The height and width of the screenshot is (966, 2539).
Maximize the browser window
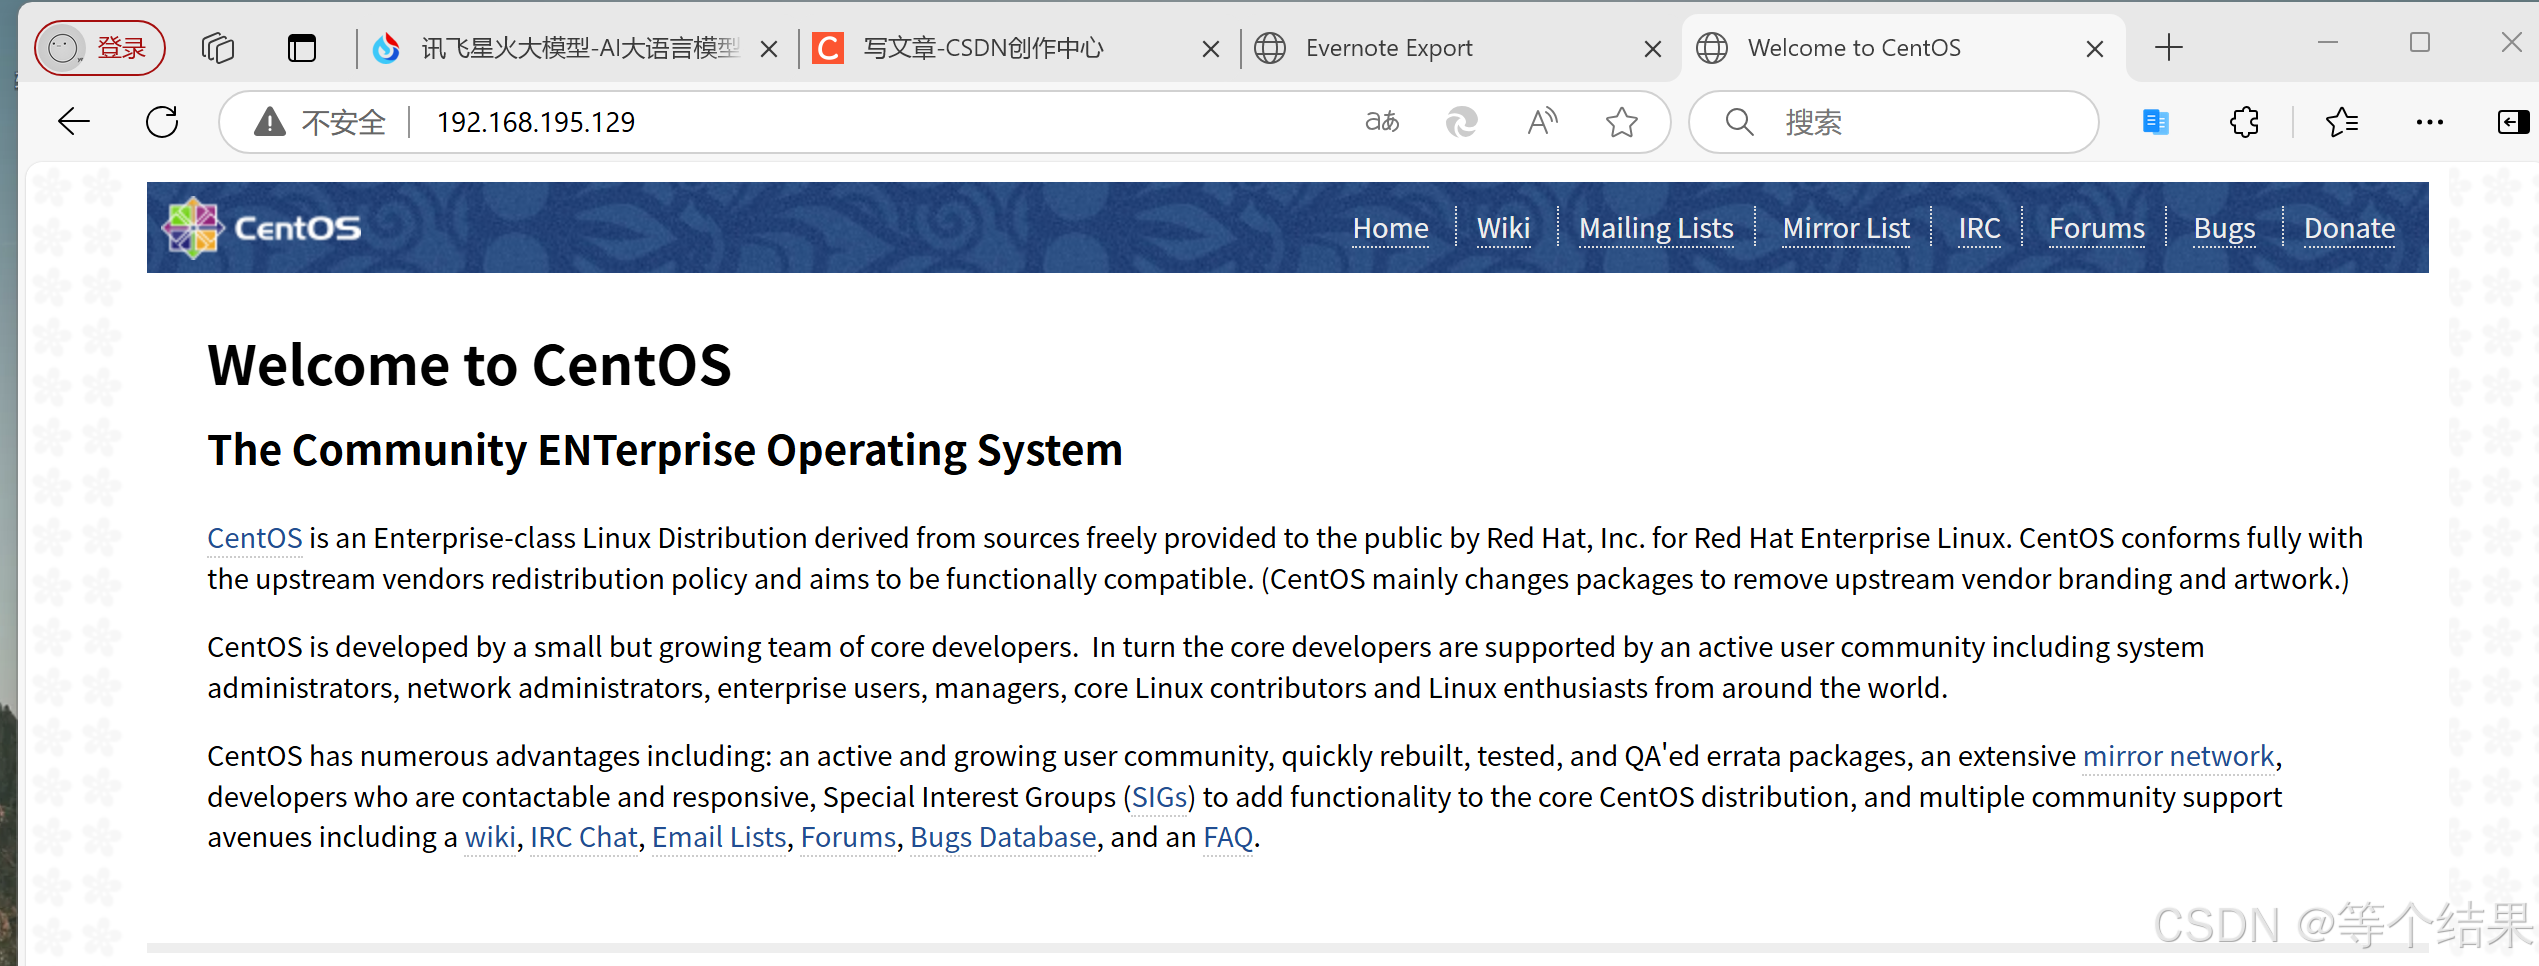pos(2420,43)
